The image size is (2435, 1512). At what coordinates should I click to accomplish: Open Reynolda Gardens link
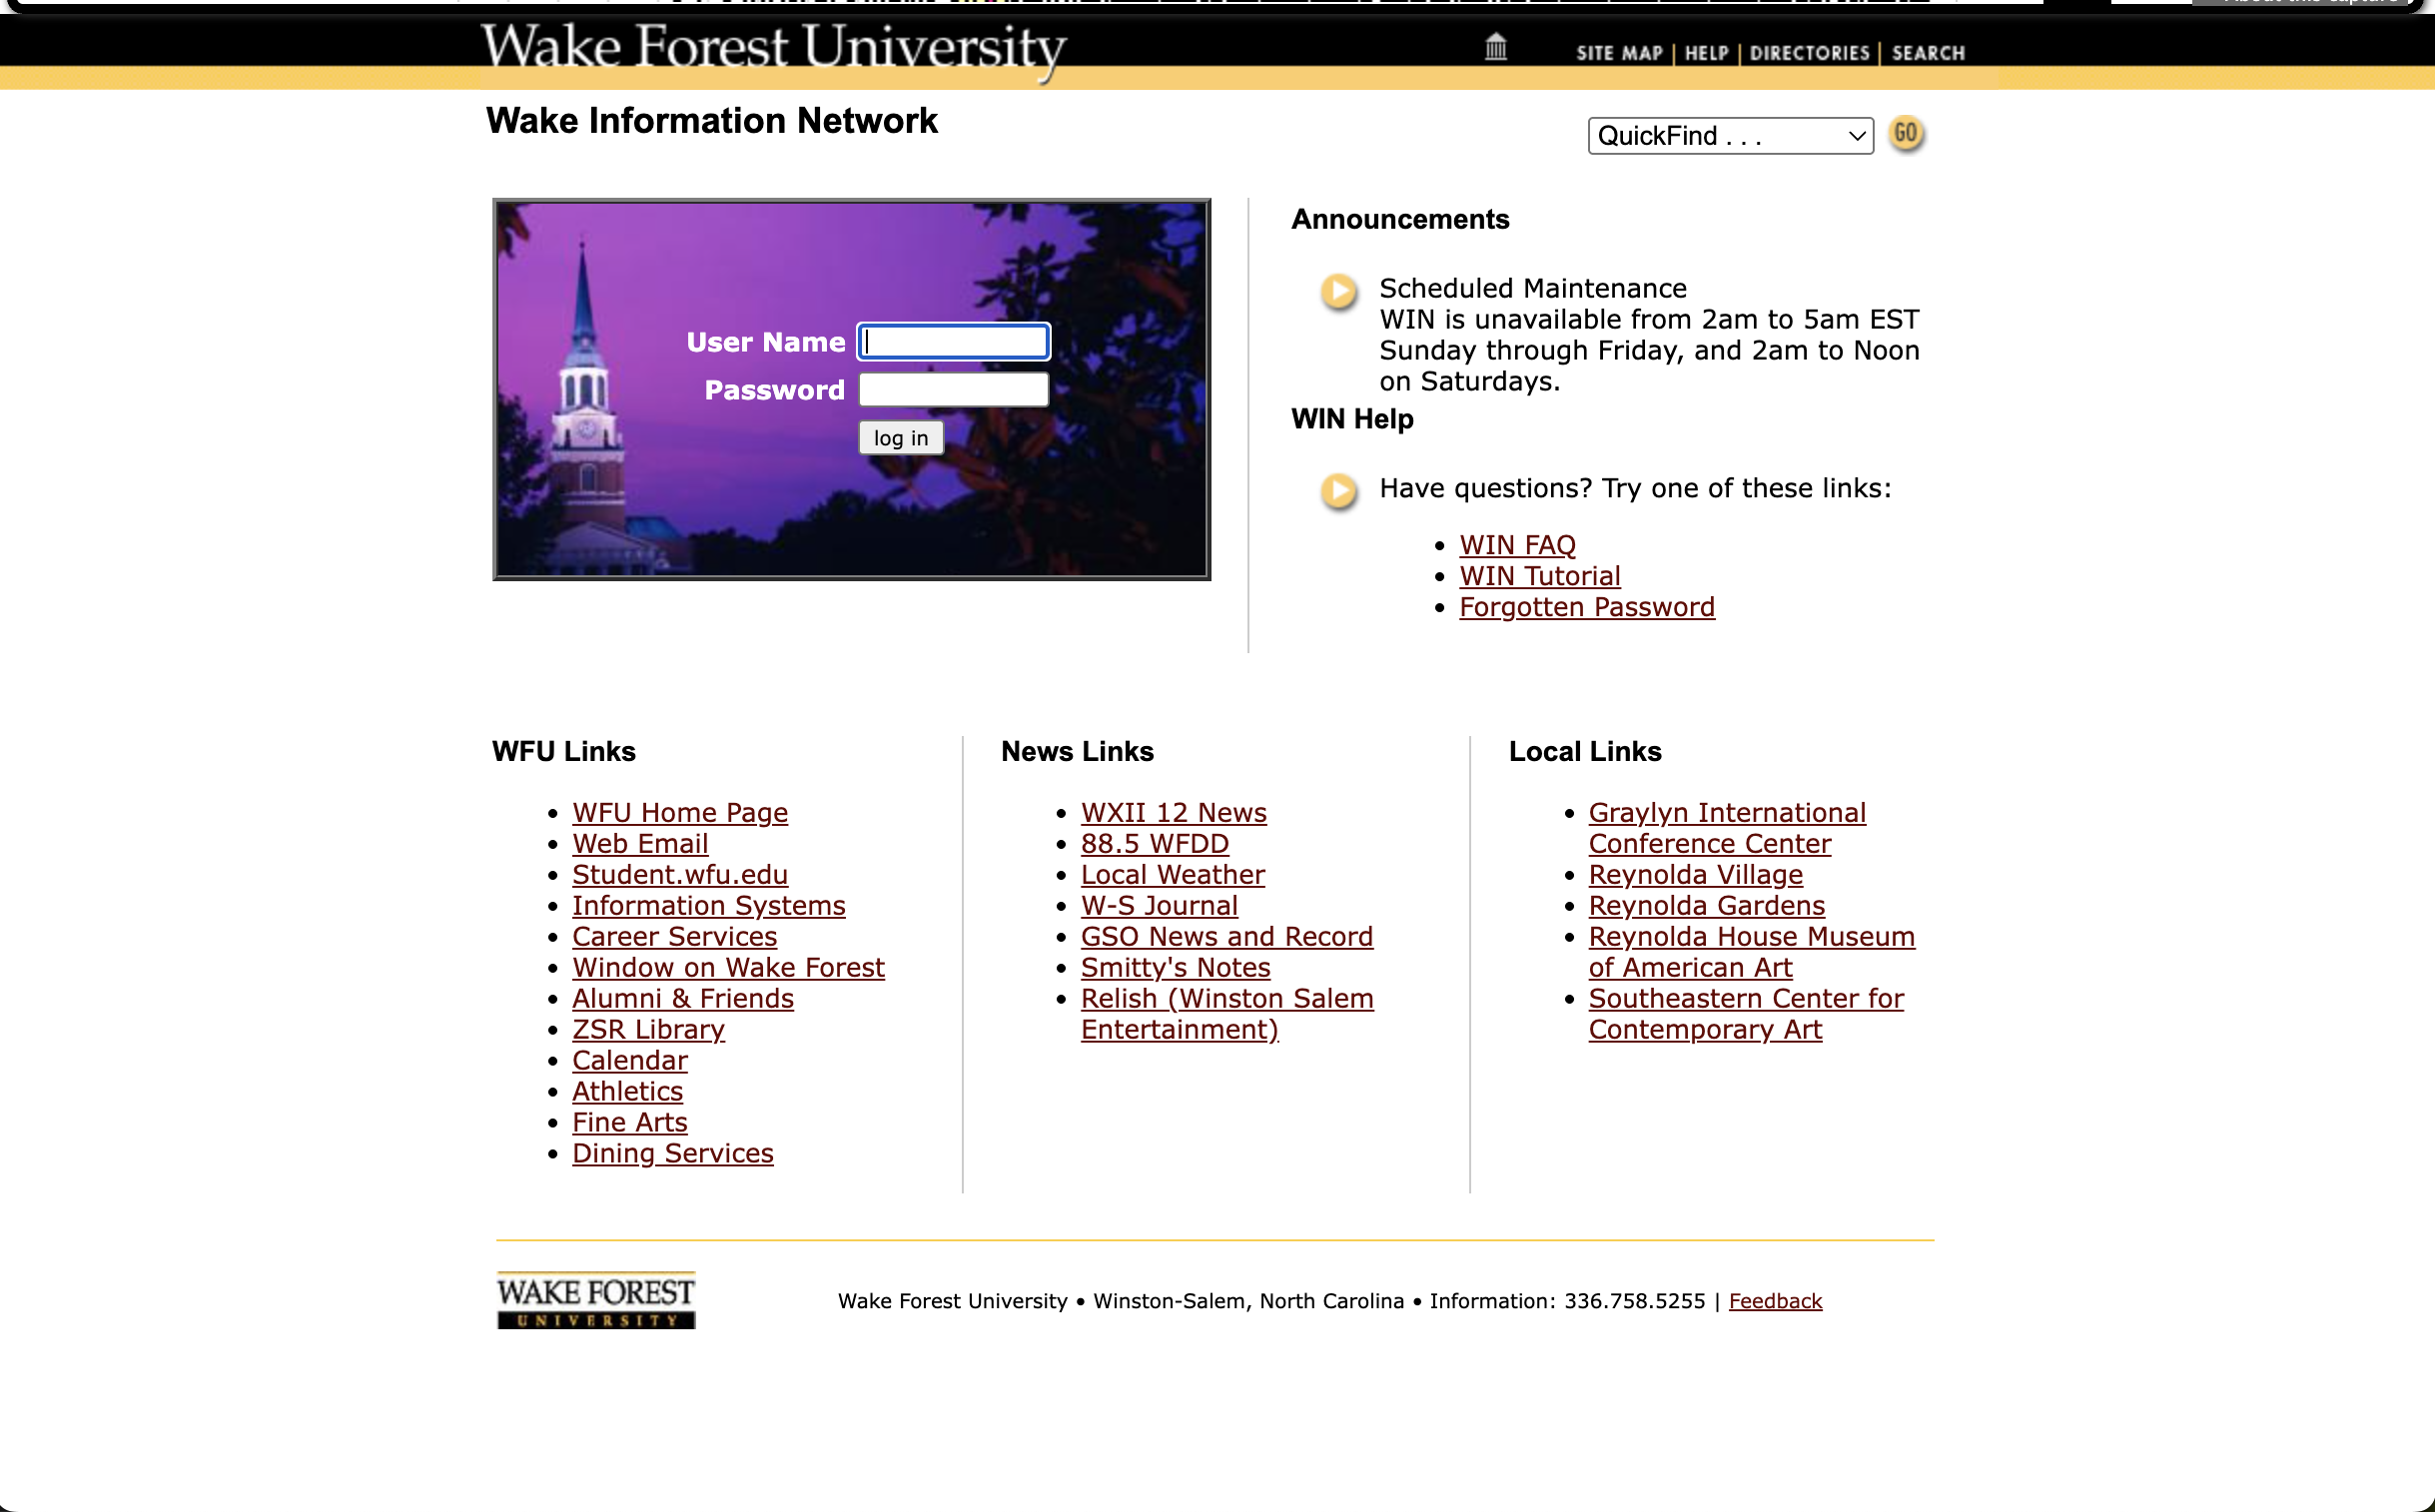(x=1706, y=906)
